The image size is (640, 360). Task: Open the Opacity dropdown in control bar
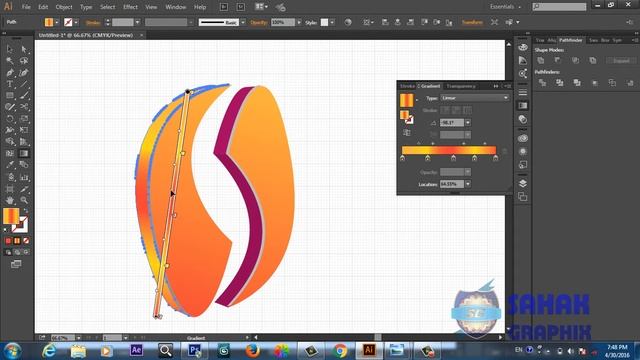click(x=299, y=22)
